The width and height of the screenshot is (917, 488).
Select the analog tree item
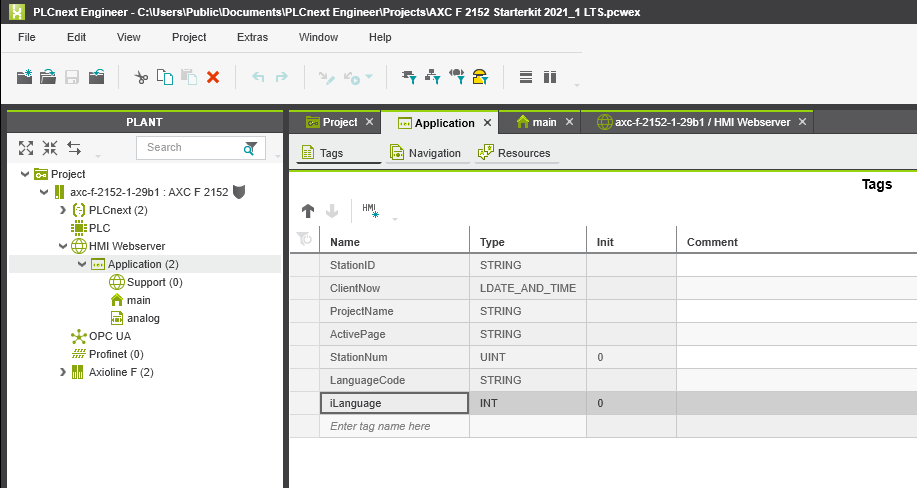pyautogui.click(x=135, y=318)
